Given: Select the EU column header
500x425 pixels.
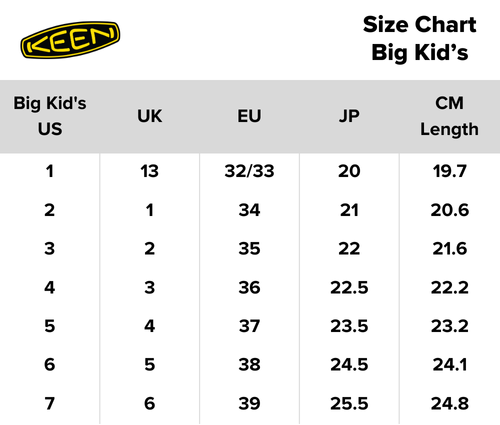Looking at the screenshot, I should pyautogui.click(x=249, y=116).
